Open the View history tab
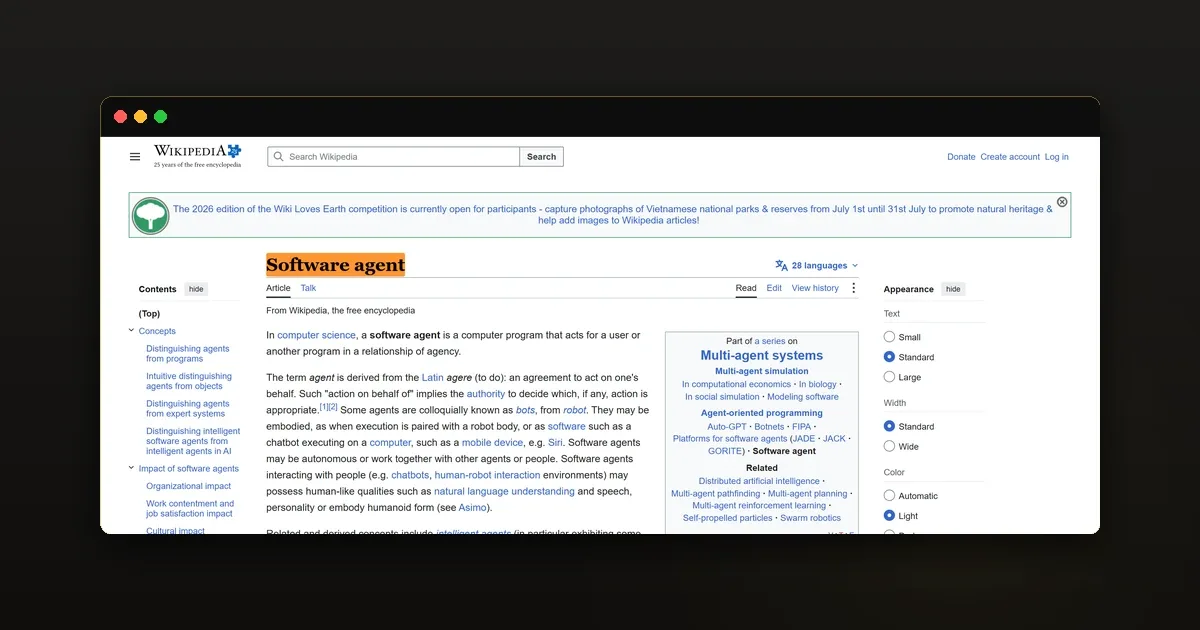1200x630 pixels. point(815,288)
